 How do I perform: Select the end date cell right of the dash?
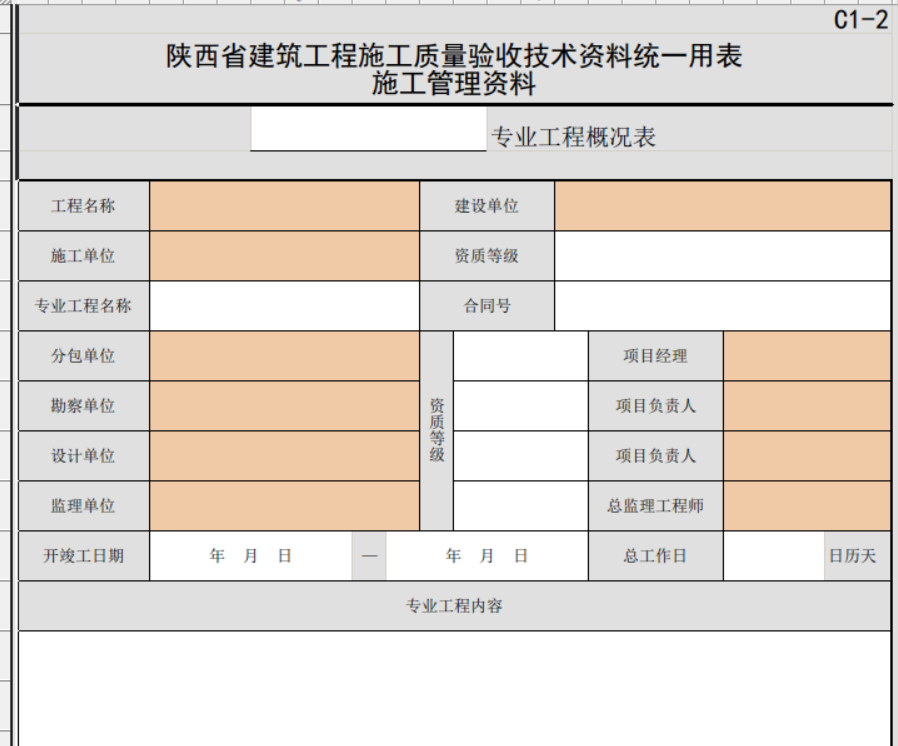pos(487,556)
